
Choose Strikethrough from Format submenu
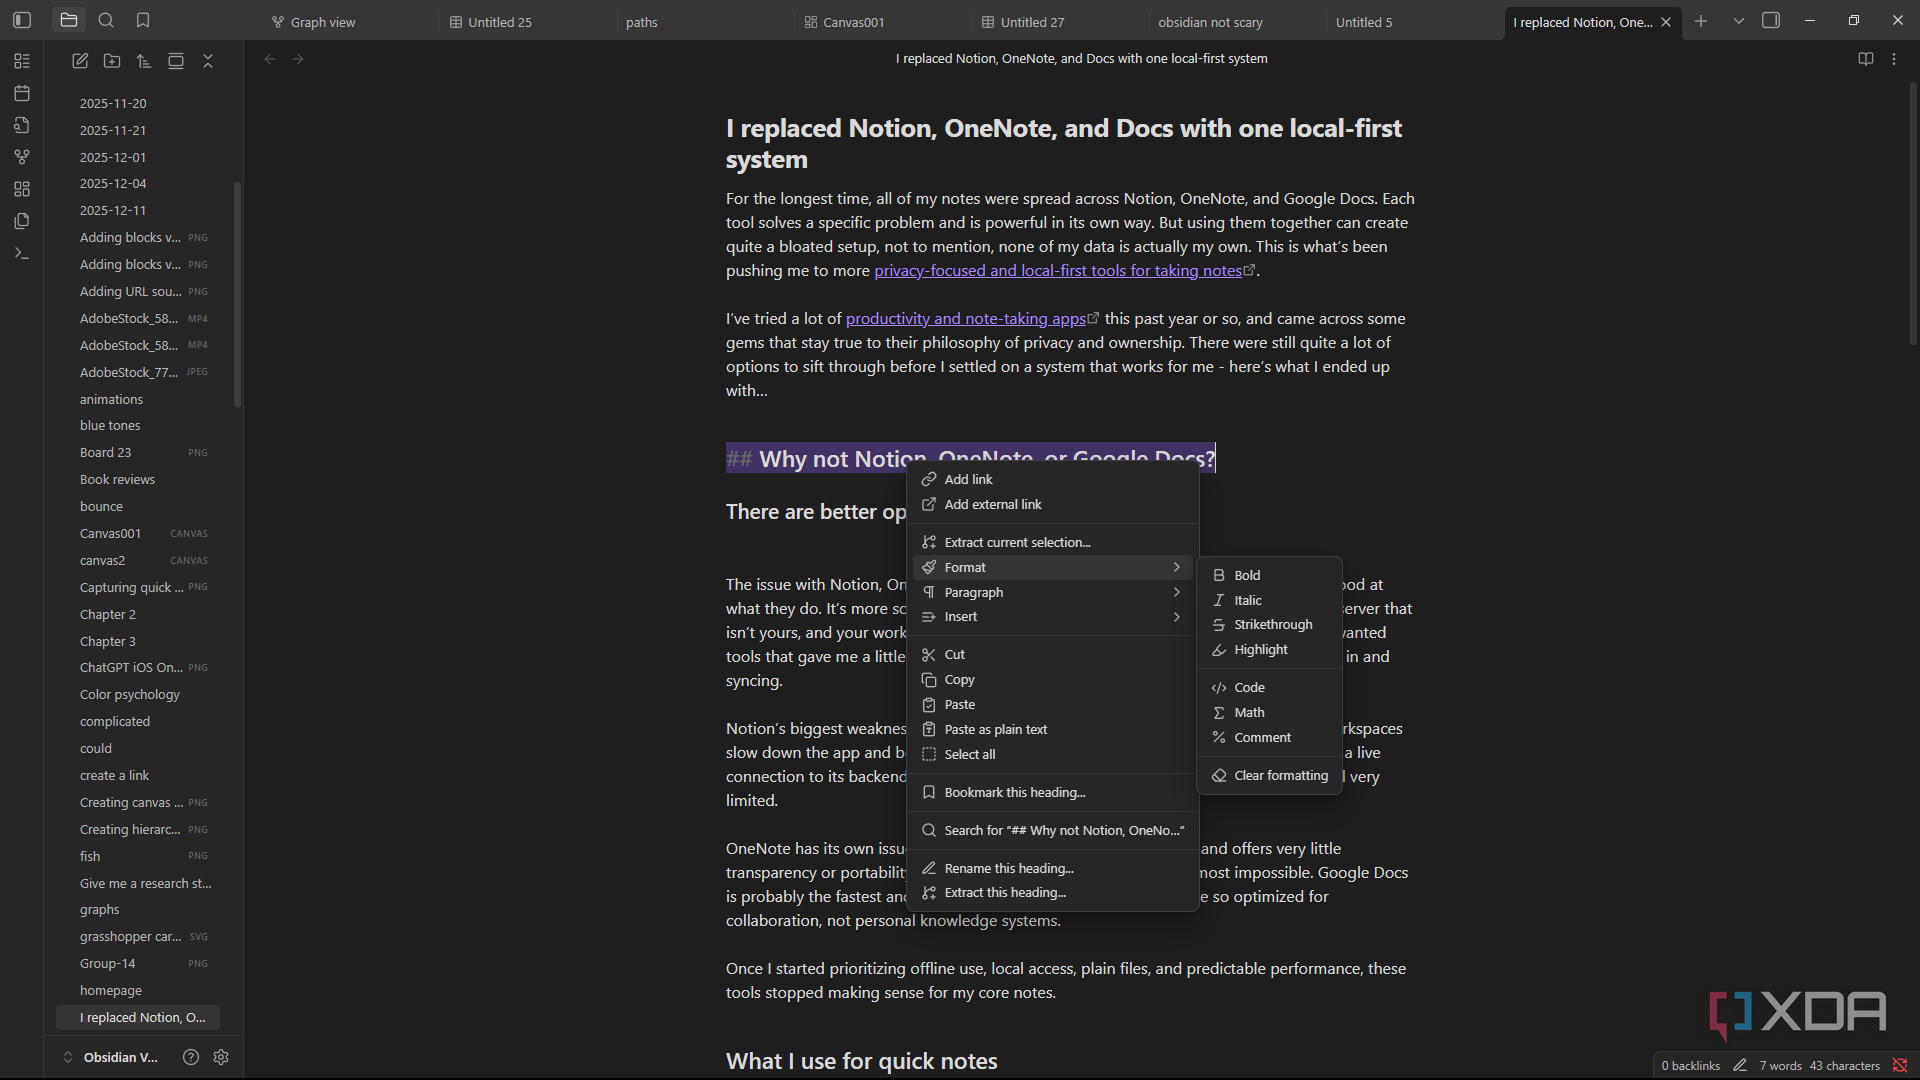1269,625
